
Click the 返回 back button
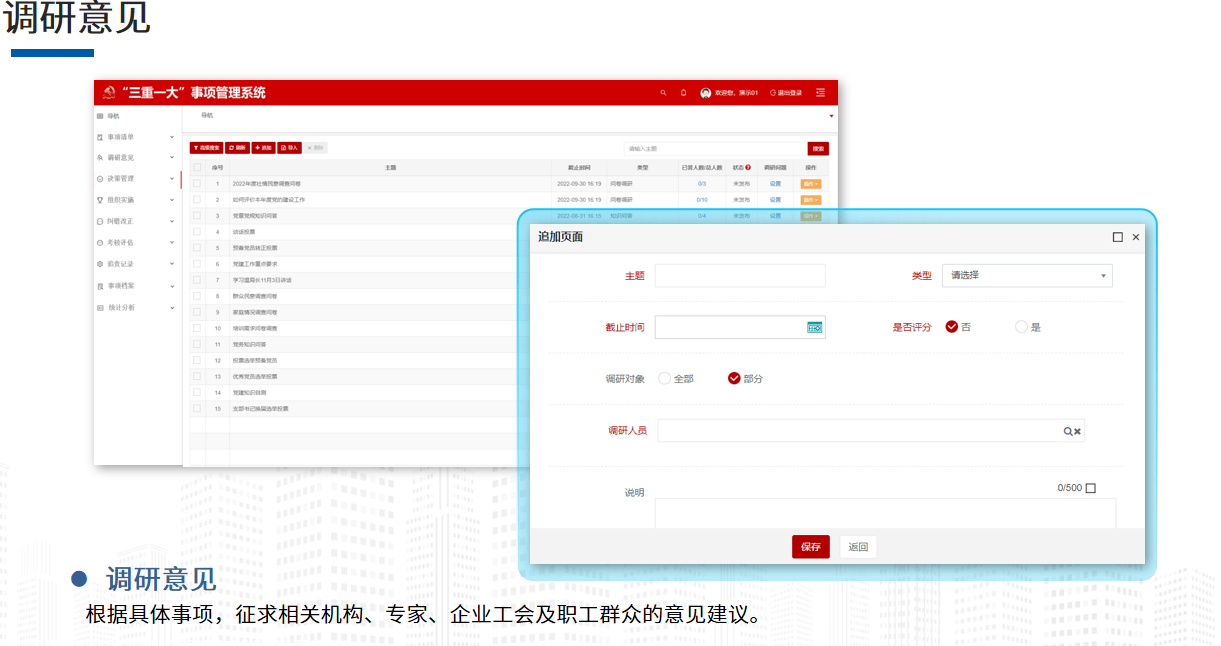[x=858, y=547]
